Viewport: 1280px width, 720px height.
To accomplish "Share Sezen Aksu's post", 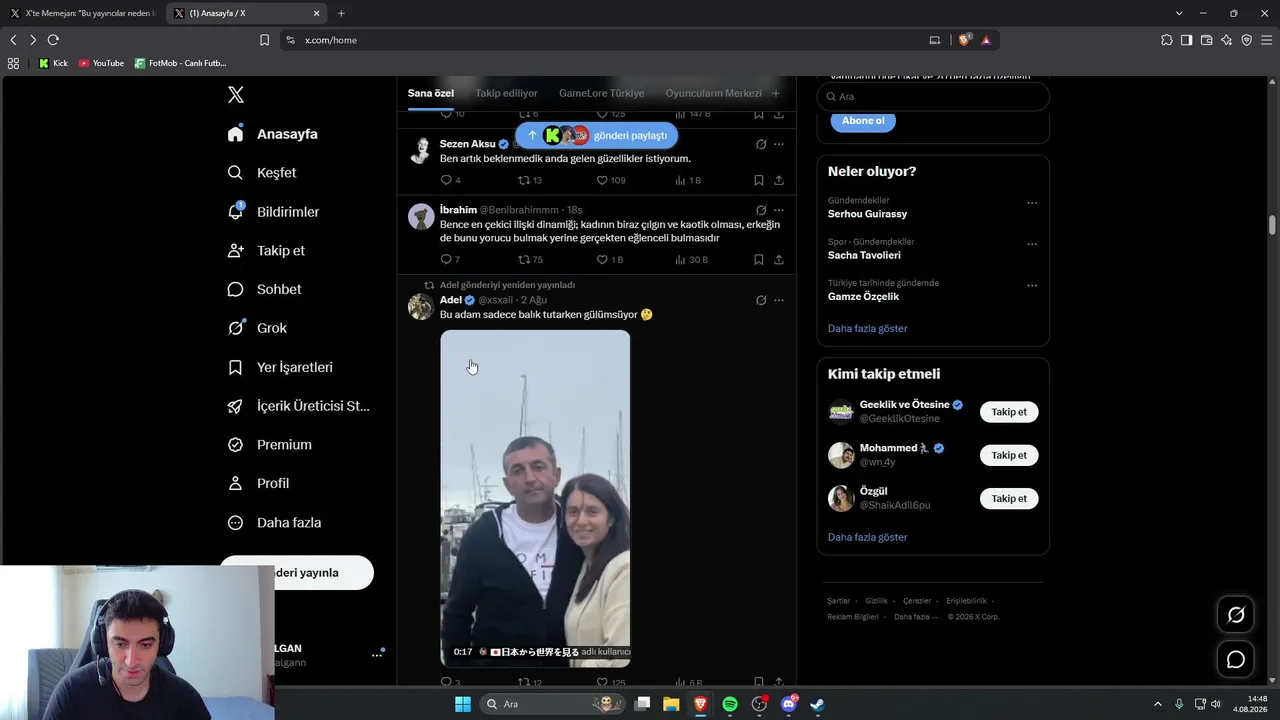I will pos(779,180).
